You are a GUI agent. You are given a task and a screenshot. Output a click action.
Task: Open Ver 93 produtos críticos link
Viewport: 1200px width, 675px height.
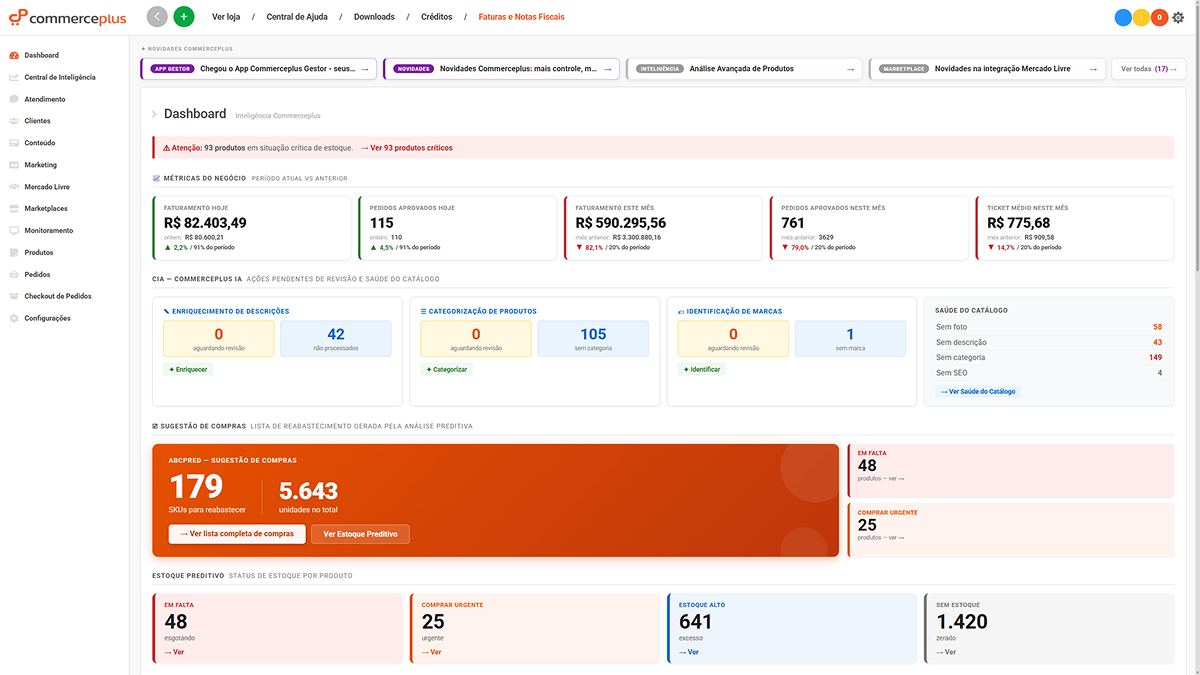(x=407, y=148)
